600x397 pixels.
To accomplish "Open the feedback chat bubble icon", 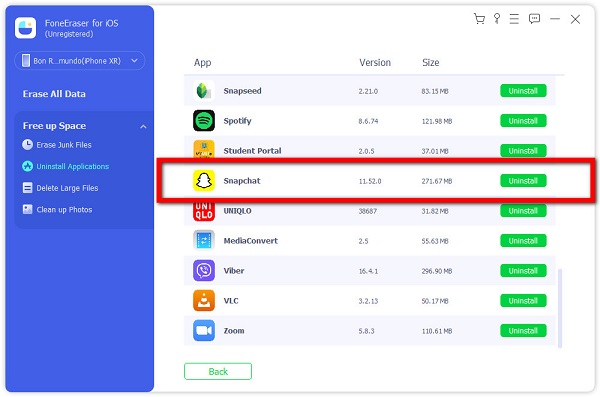I will point(534,19).
